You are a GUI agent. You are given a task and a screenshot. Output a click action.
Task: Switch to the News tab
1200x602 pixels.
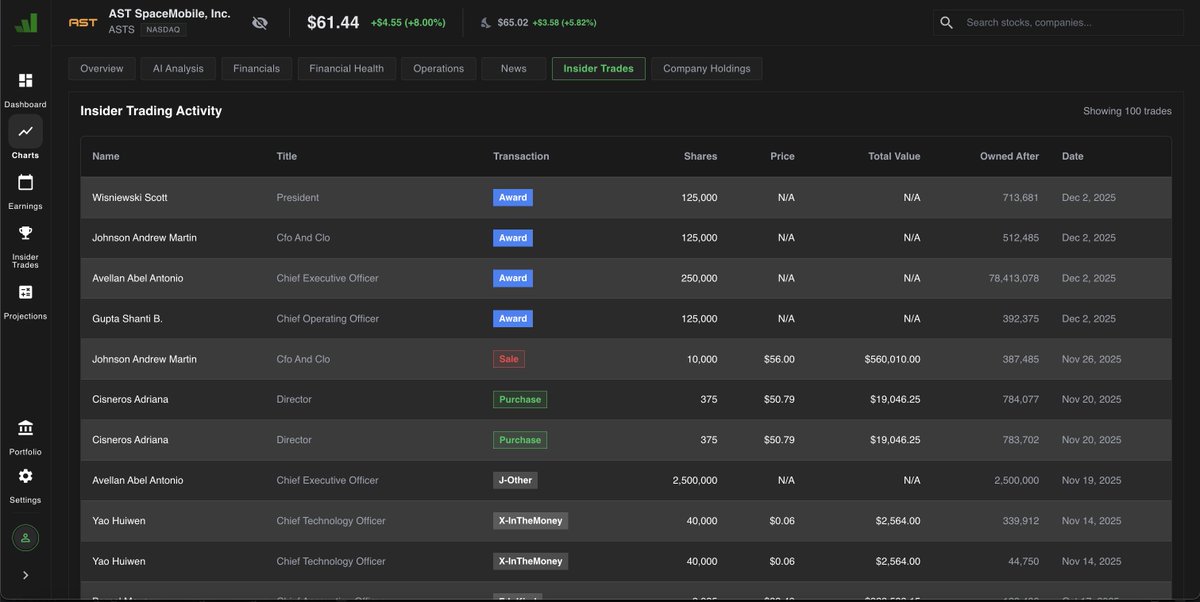click(514, 68)
